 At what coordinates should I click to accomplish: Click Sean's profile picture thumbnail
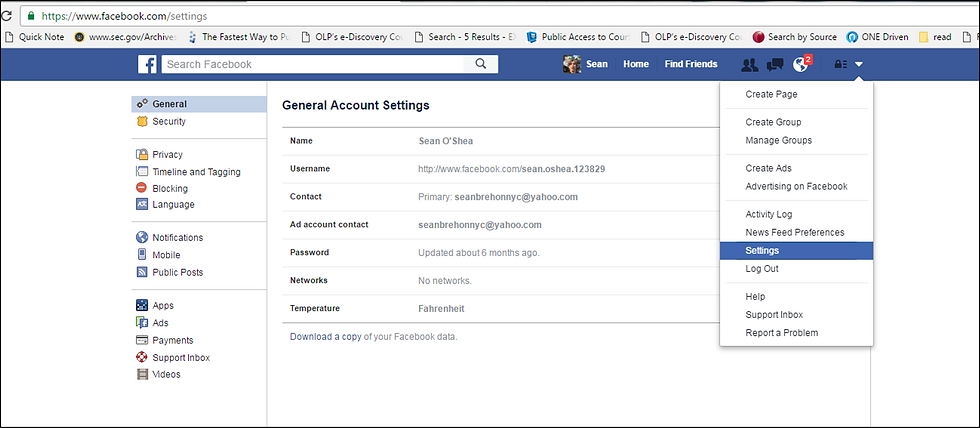pos(572,64)
